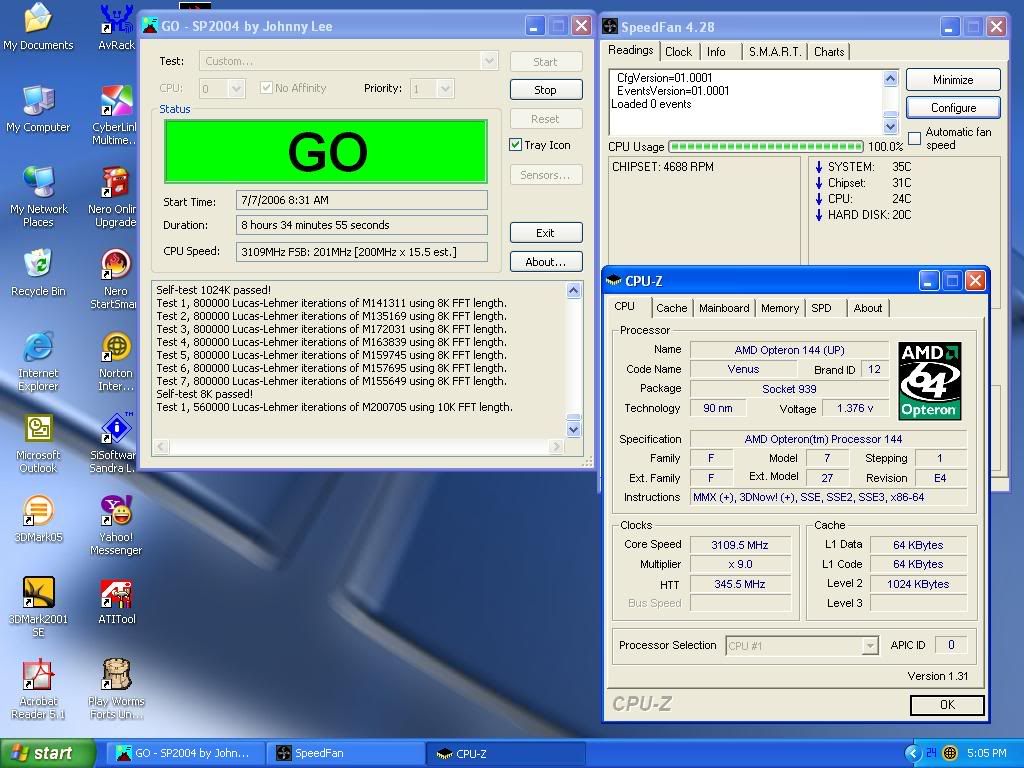The width and height of the screenshot is (1024, 768).
Task: Click the green GO status indicator
Action: point(326,152)
